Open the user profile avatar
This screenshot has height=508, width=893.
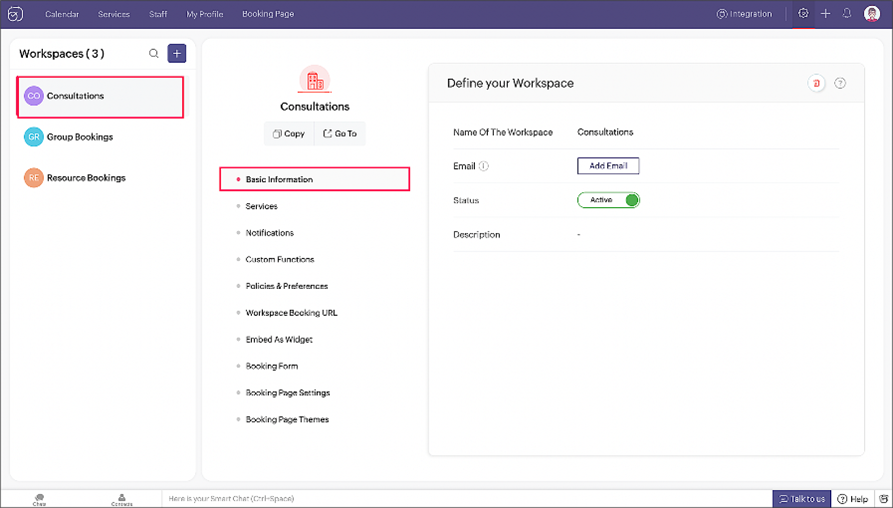tap(871, 14)
